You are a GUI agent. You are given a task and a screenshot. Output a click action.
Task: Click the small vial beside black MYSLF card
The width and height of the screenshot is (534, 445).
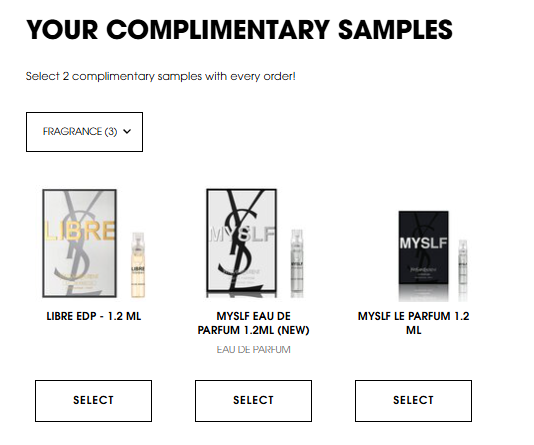tap(462, 265)
